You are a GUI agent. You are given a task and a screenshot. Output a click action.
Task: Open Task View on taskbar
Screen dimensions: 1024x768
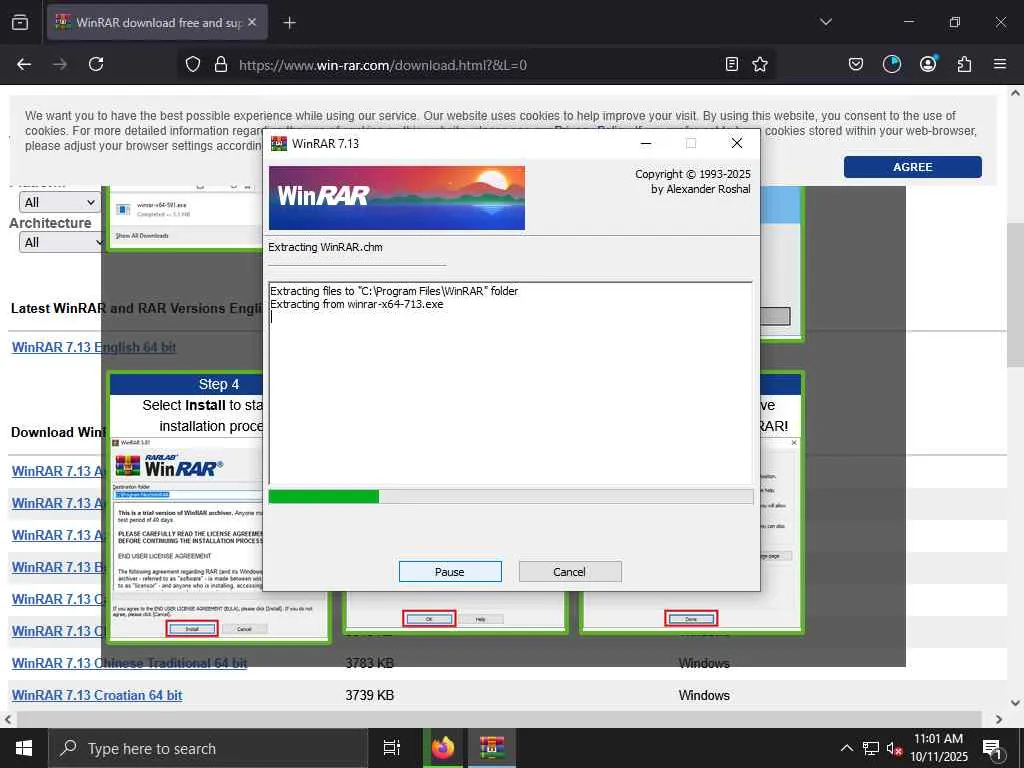pos(392,748)
